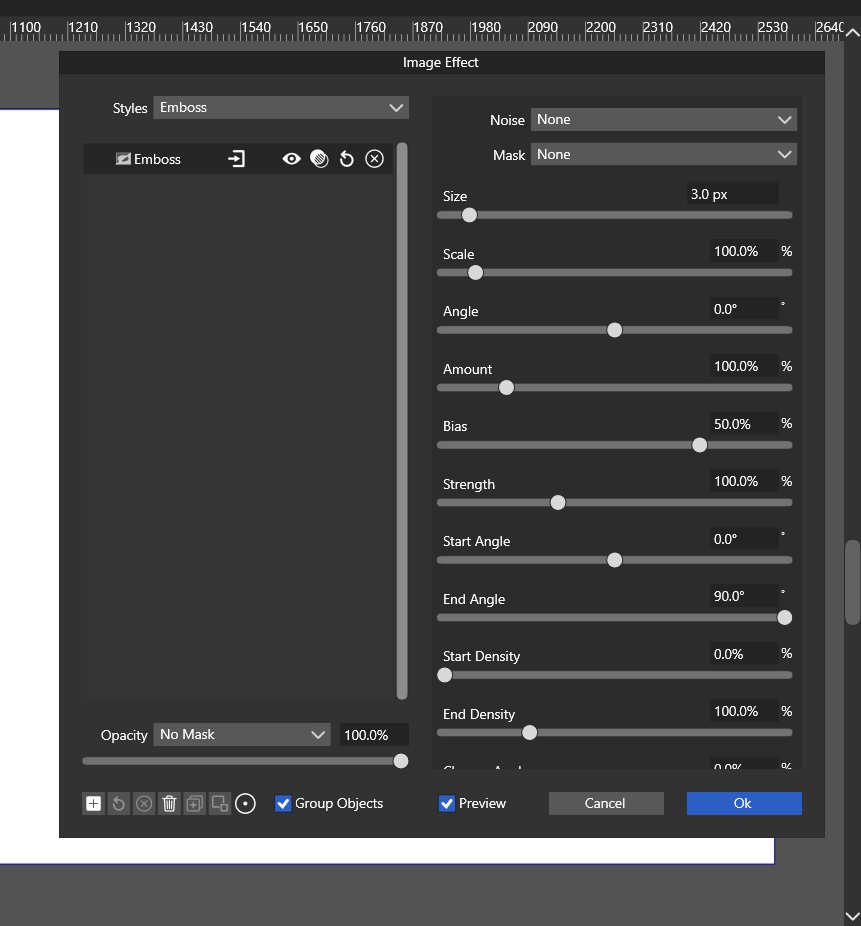Click the import arrow icon on the Emboss row

[x=236, y=159]
